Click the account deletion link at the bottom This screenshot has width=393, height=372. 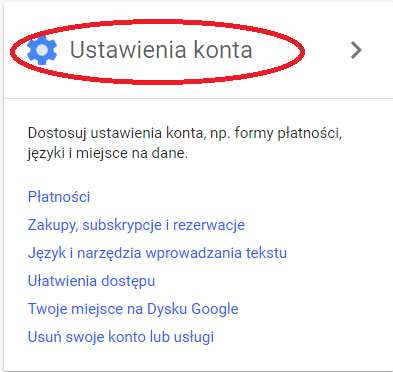121,337
